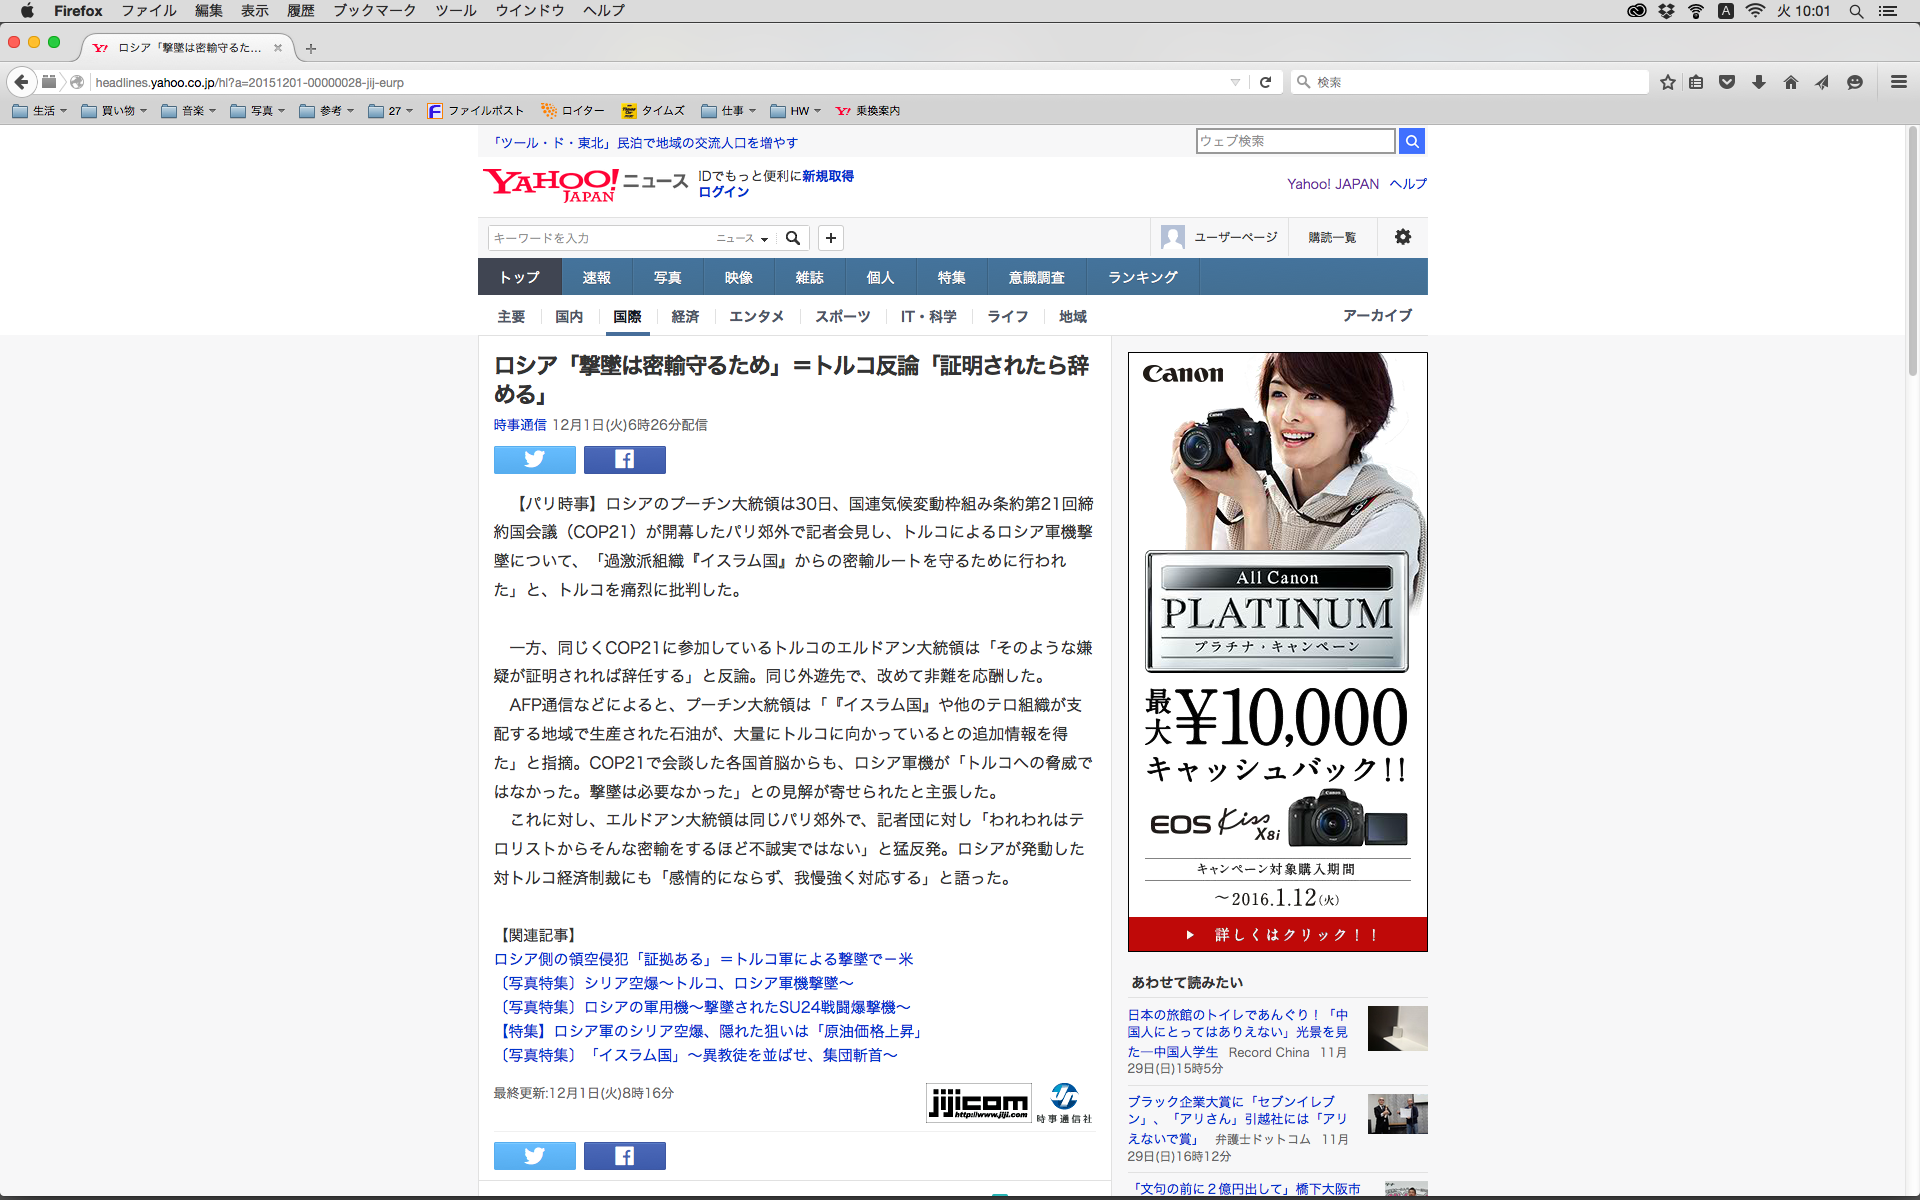Viewport: 1920px width, 1200px height.
Task: Open the settings gear on Yahoo News
Action: tap(1402, 237)
